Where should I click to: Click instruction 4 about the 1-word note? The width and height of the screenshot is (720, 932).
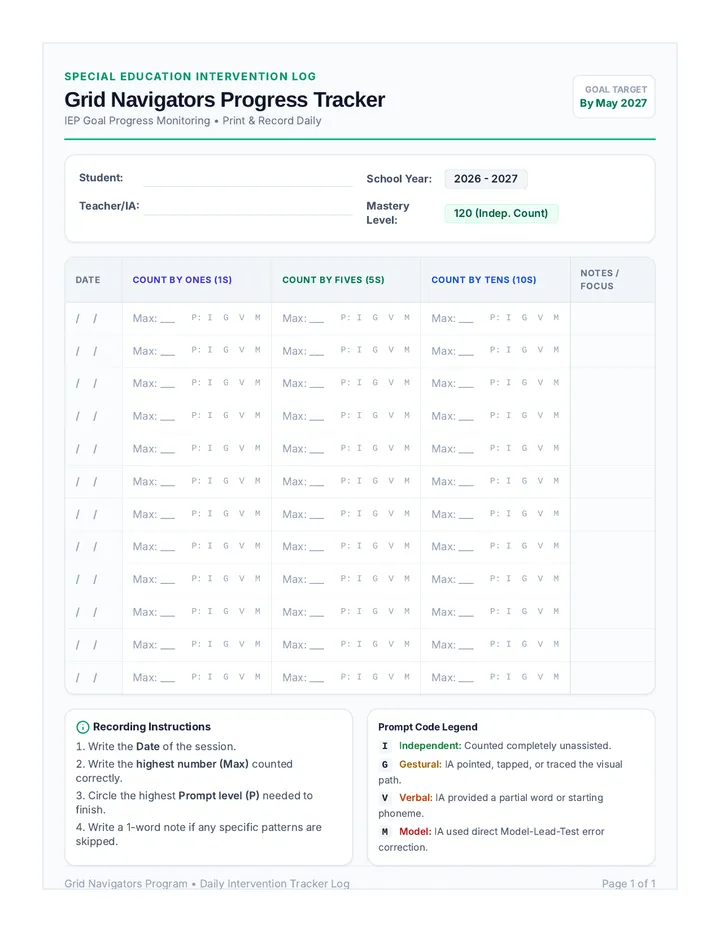pyautogui.click(x=199, y=834)
